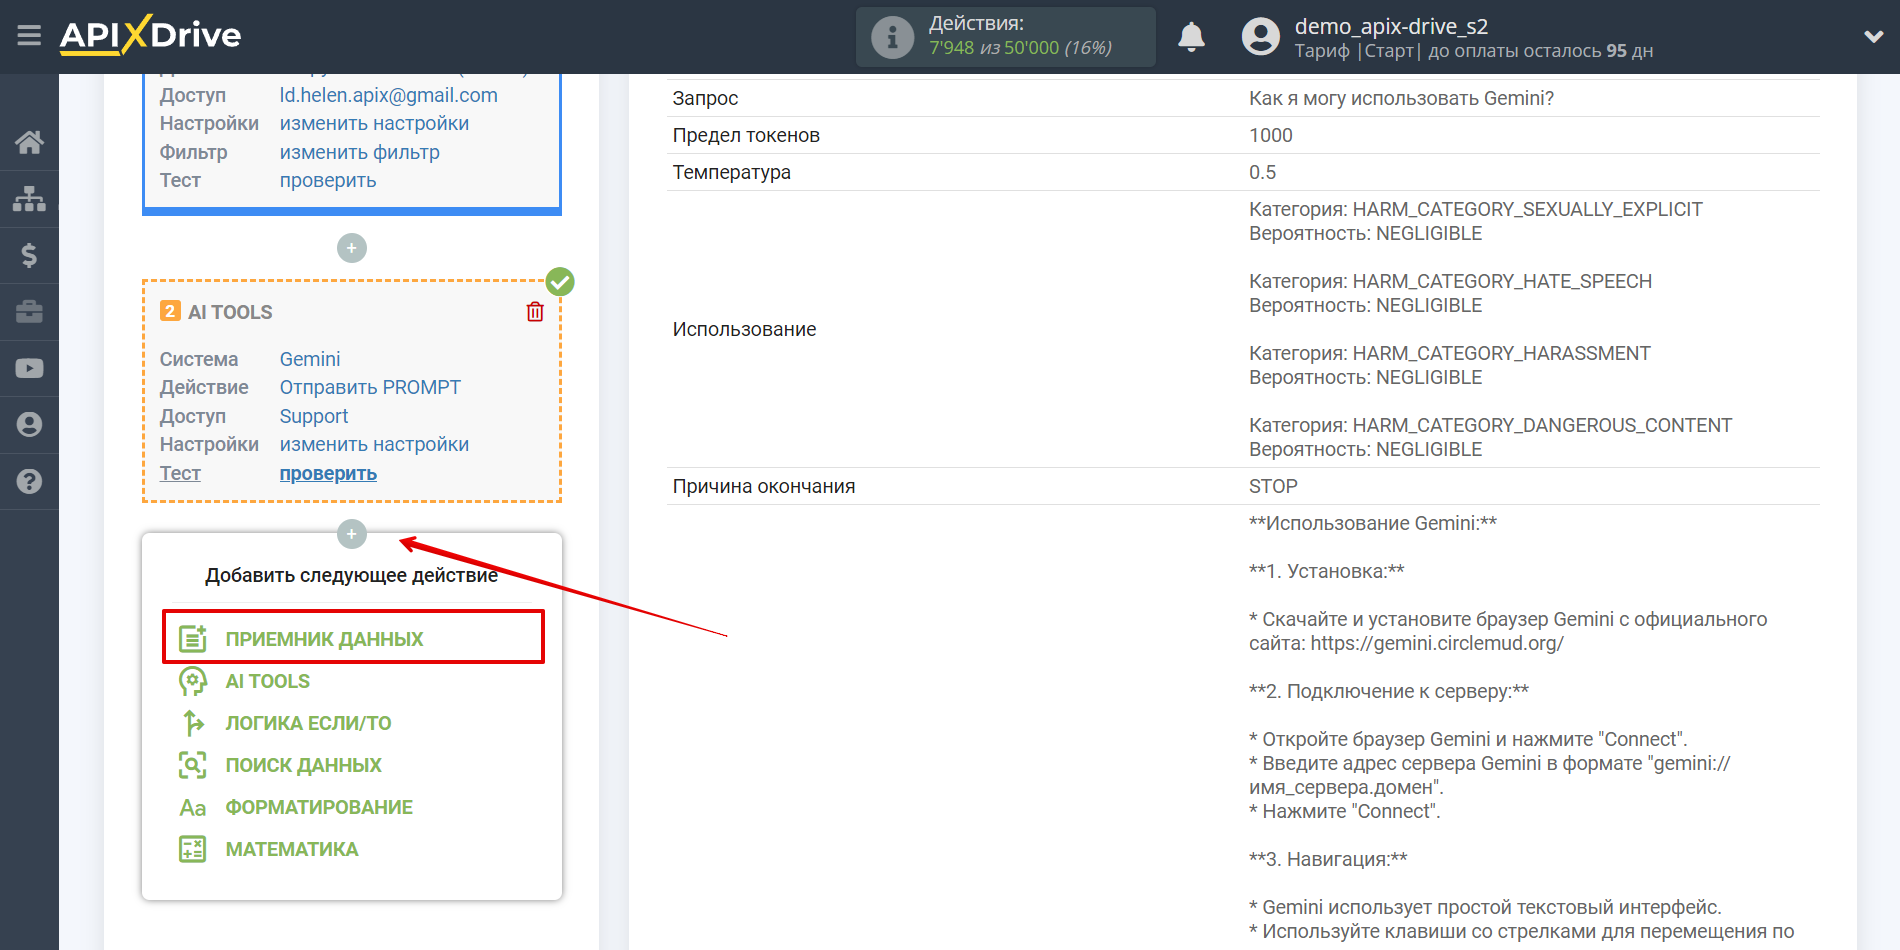Click проверить in first block
Image resolution: width=1900 pixels, height=950 pixels.
(328, 180)
